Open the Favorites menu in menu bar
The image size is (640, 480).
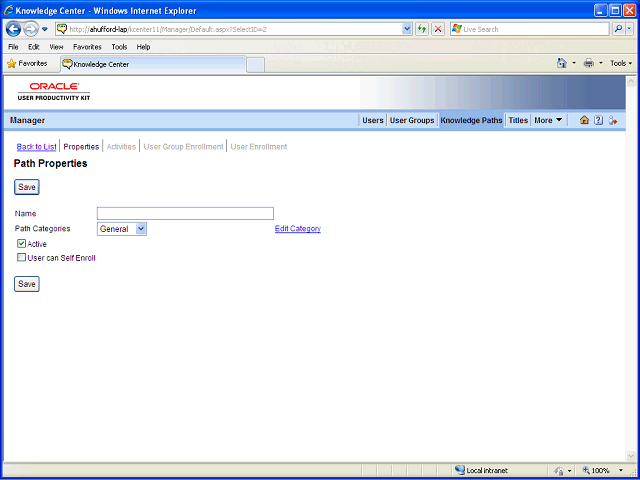[87, 47]
